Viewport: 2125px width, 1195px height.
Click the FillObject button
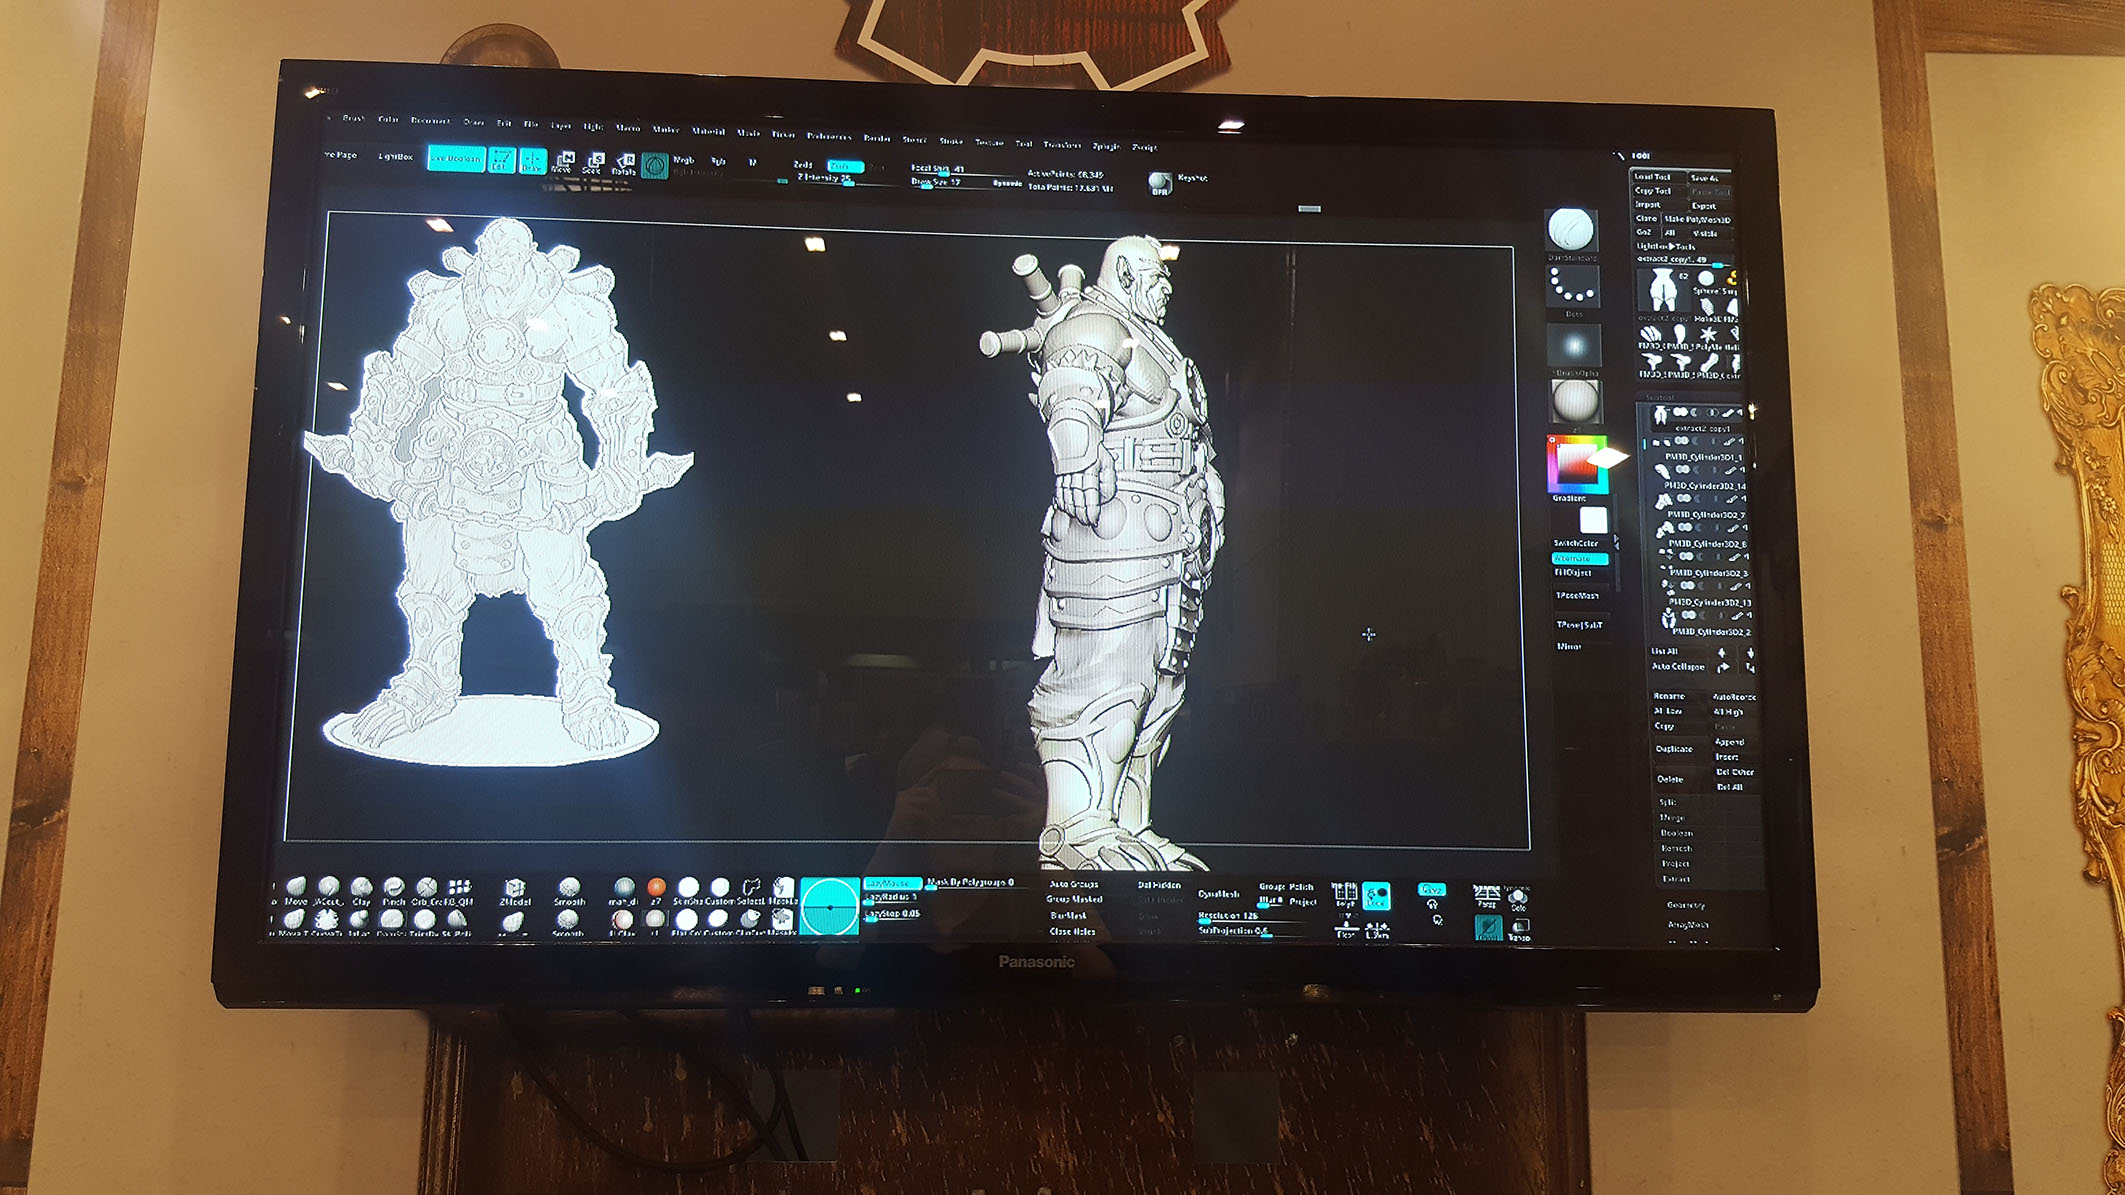tap(1573, 573)
